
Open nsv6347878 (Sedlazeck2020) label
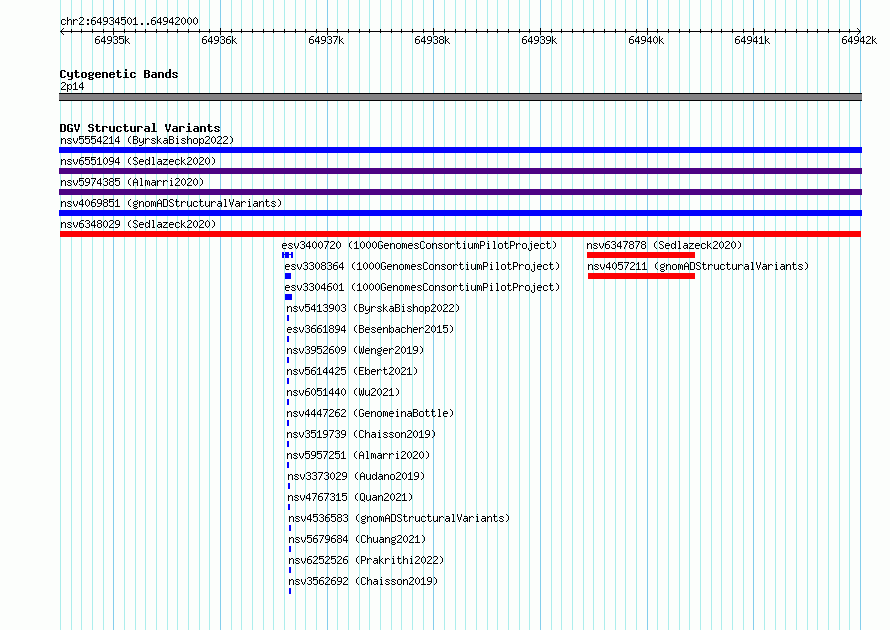pyautogui.click(x=664, y=245)
